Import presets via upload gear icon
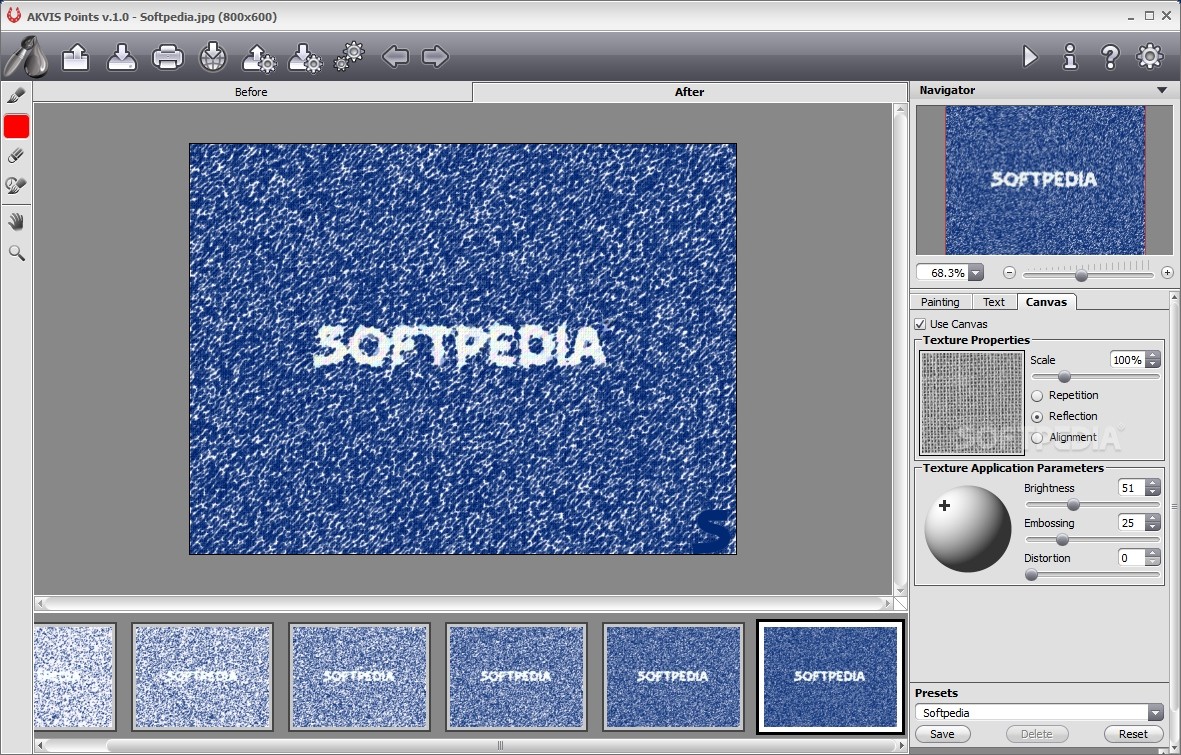 (259, 58)
